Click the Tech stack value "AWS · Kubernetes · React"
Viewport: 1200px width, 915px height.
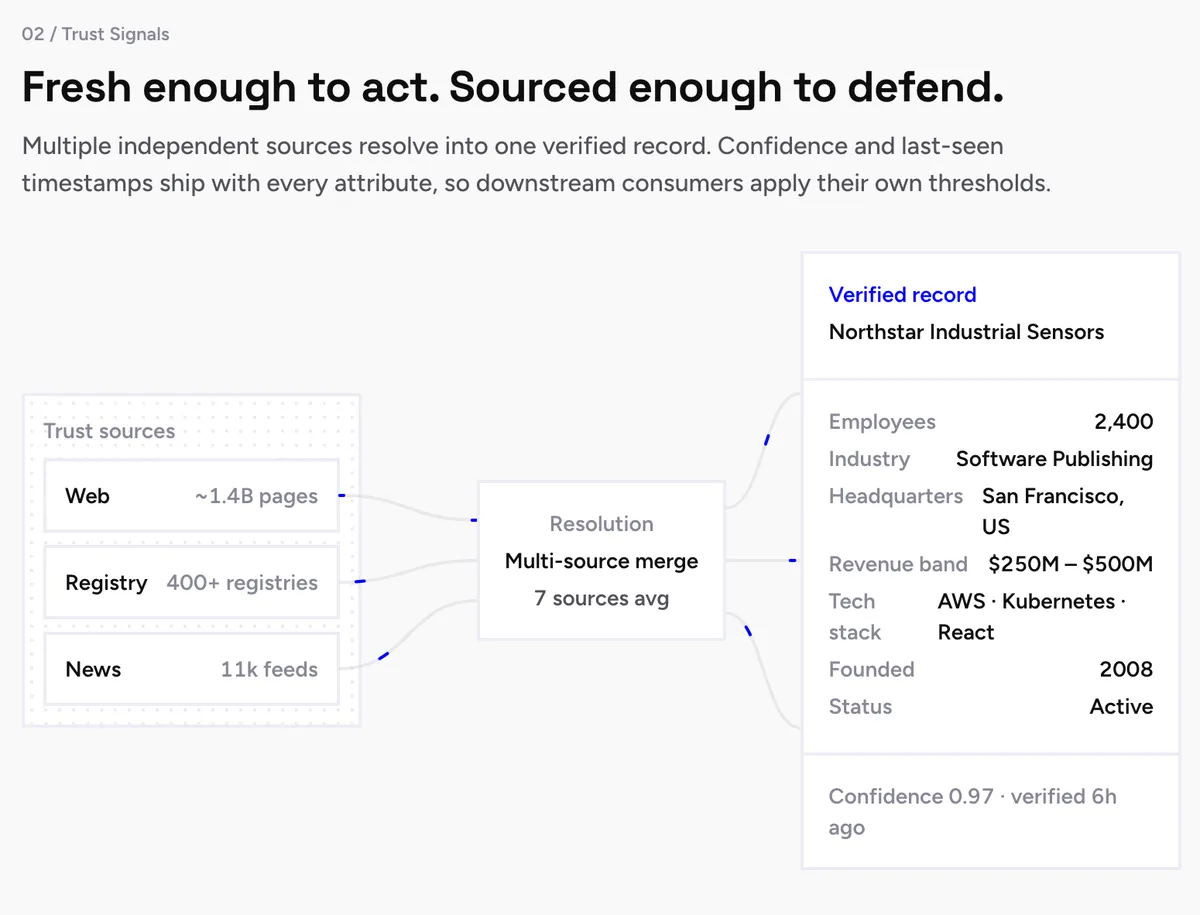click(x=1032, y=616)
